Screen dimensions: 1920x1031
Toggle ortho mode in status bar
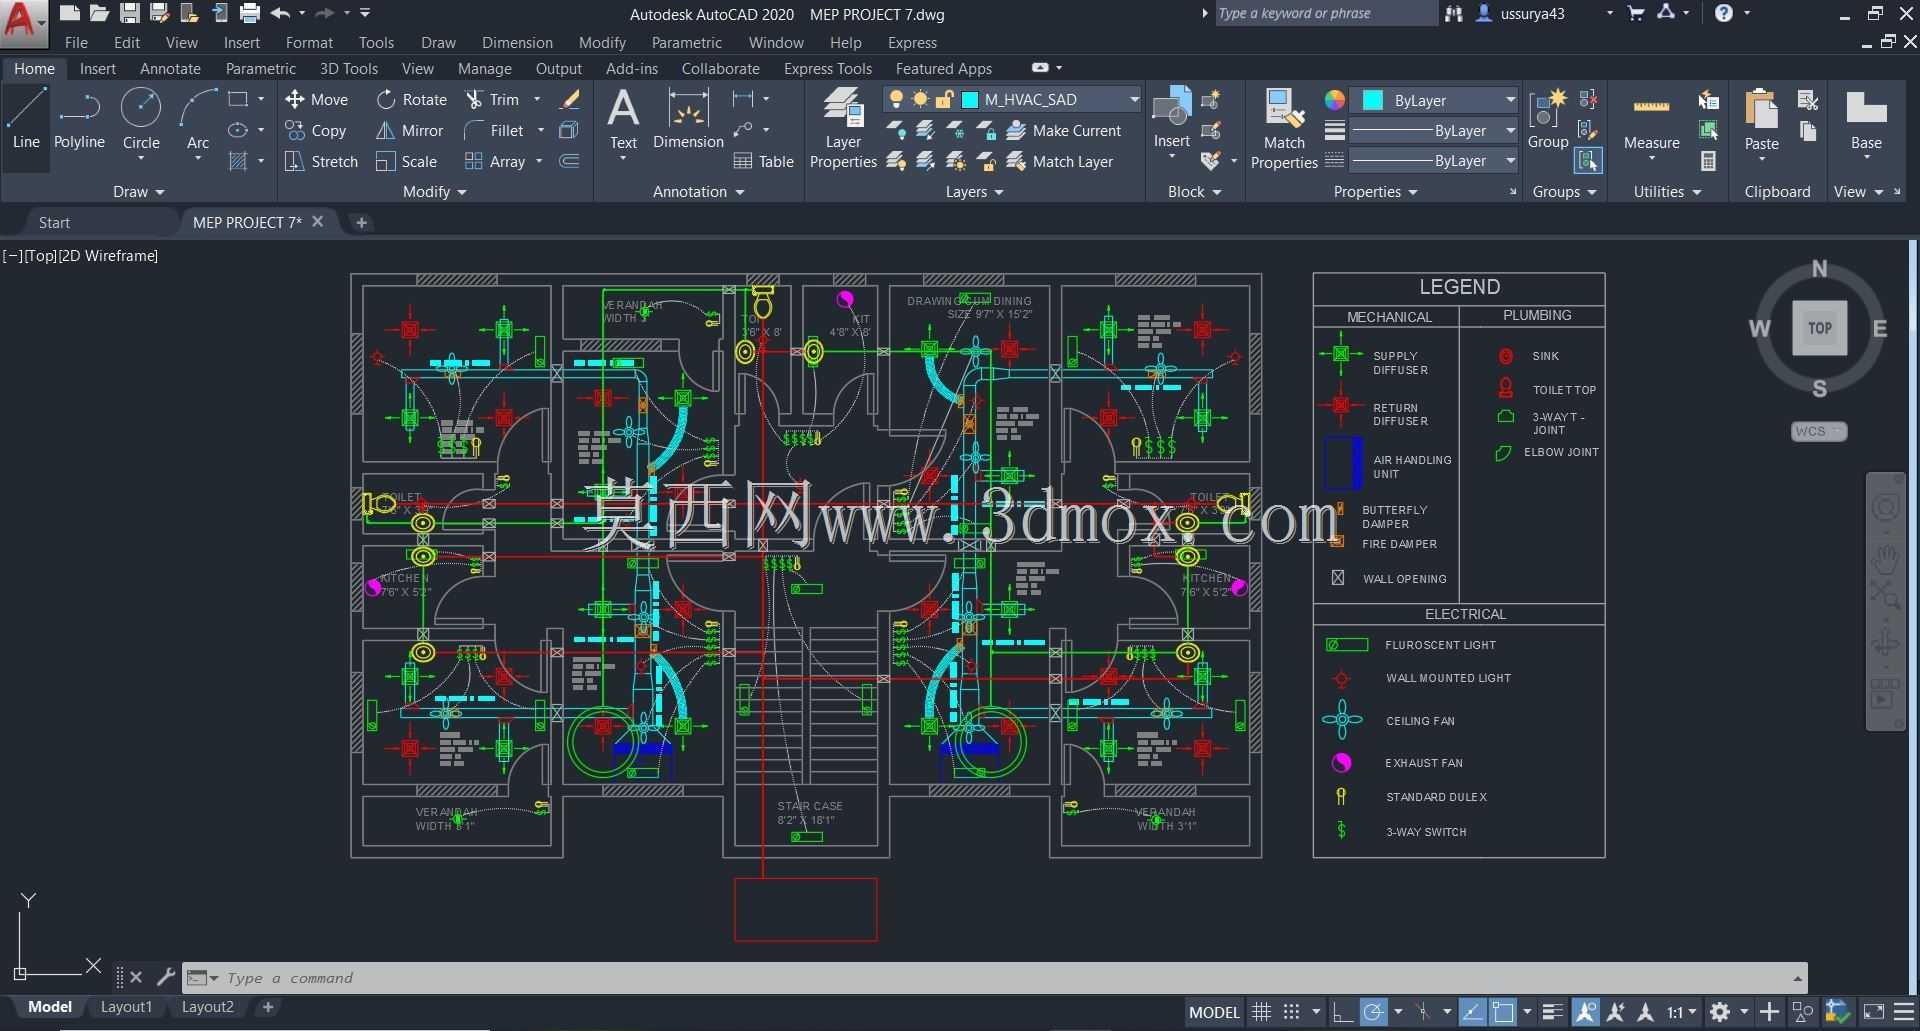[1342, 1012]
